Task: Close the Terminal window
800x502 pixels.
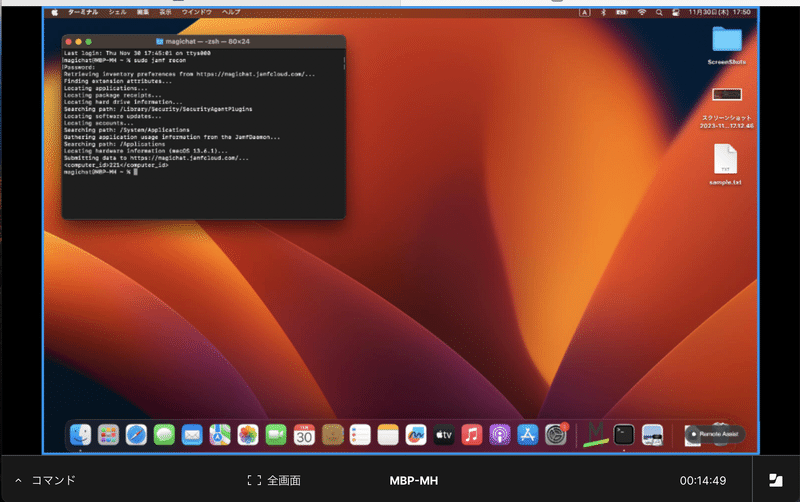Action: [68, 42]
